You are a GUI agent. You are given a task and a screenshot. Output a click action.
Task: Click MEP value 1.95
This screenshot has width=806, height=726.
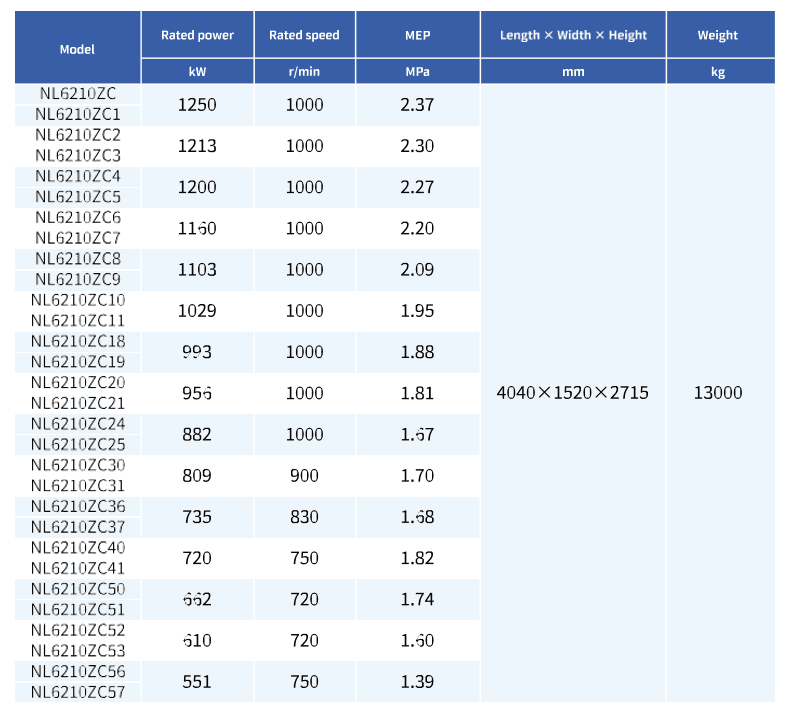pyautogui.click(x=417, y=311)
